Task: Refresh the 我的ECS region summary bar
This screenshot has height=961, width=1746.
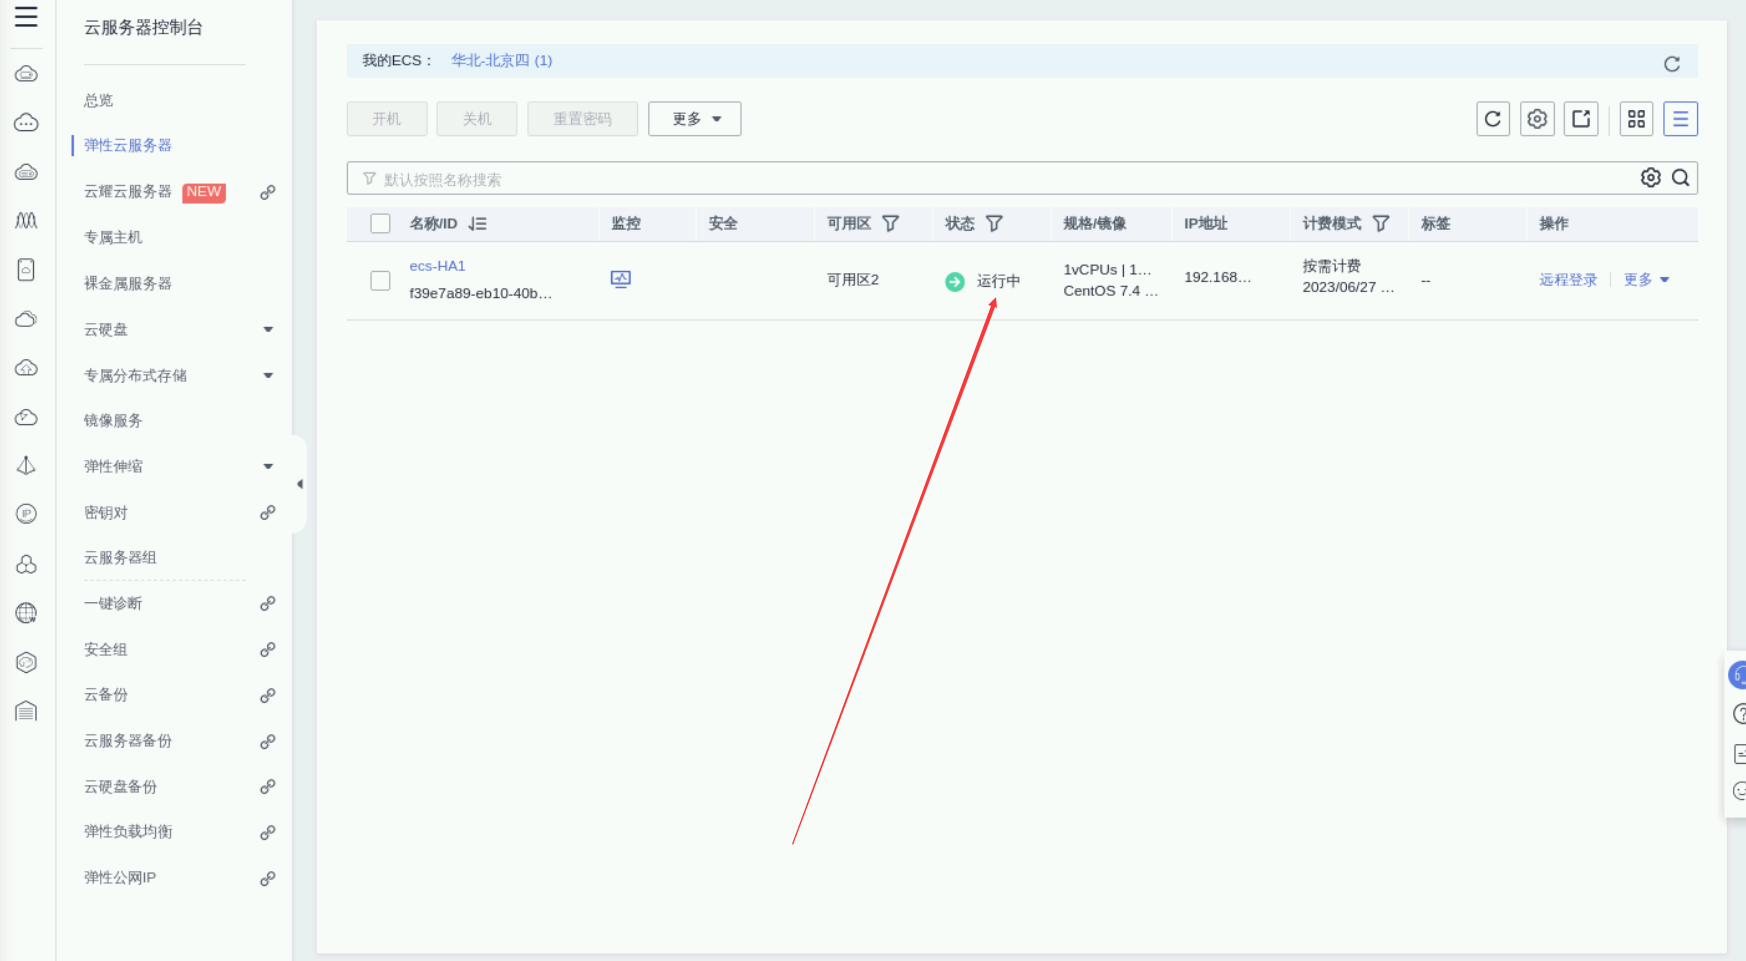Action: coord(1671,64)
